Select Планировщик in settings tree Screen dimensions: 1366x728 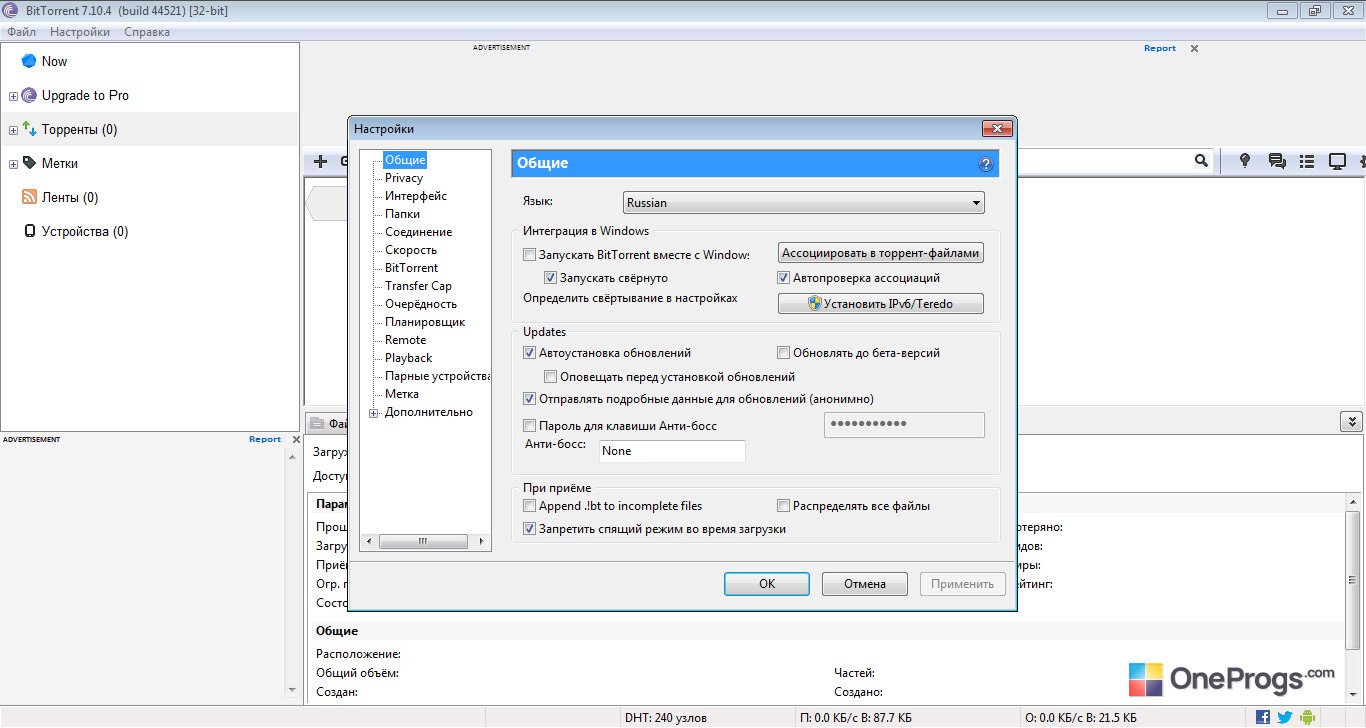click(425, 322)
